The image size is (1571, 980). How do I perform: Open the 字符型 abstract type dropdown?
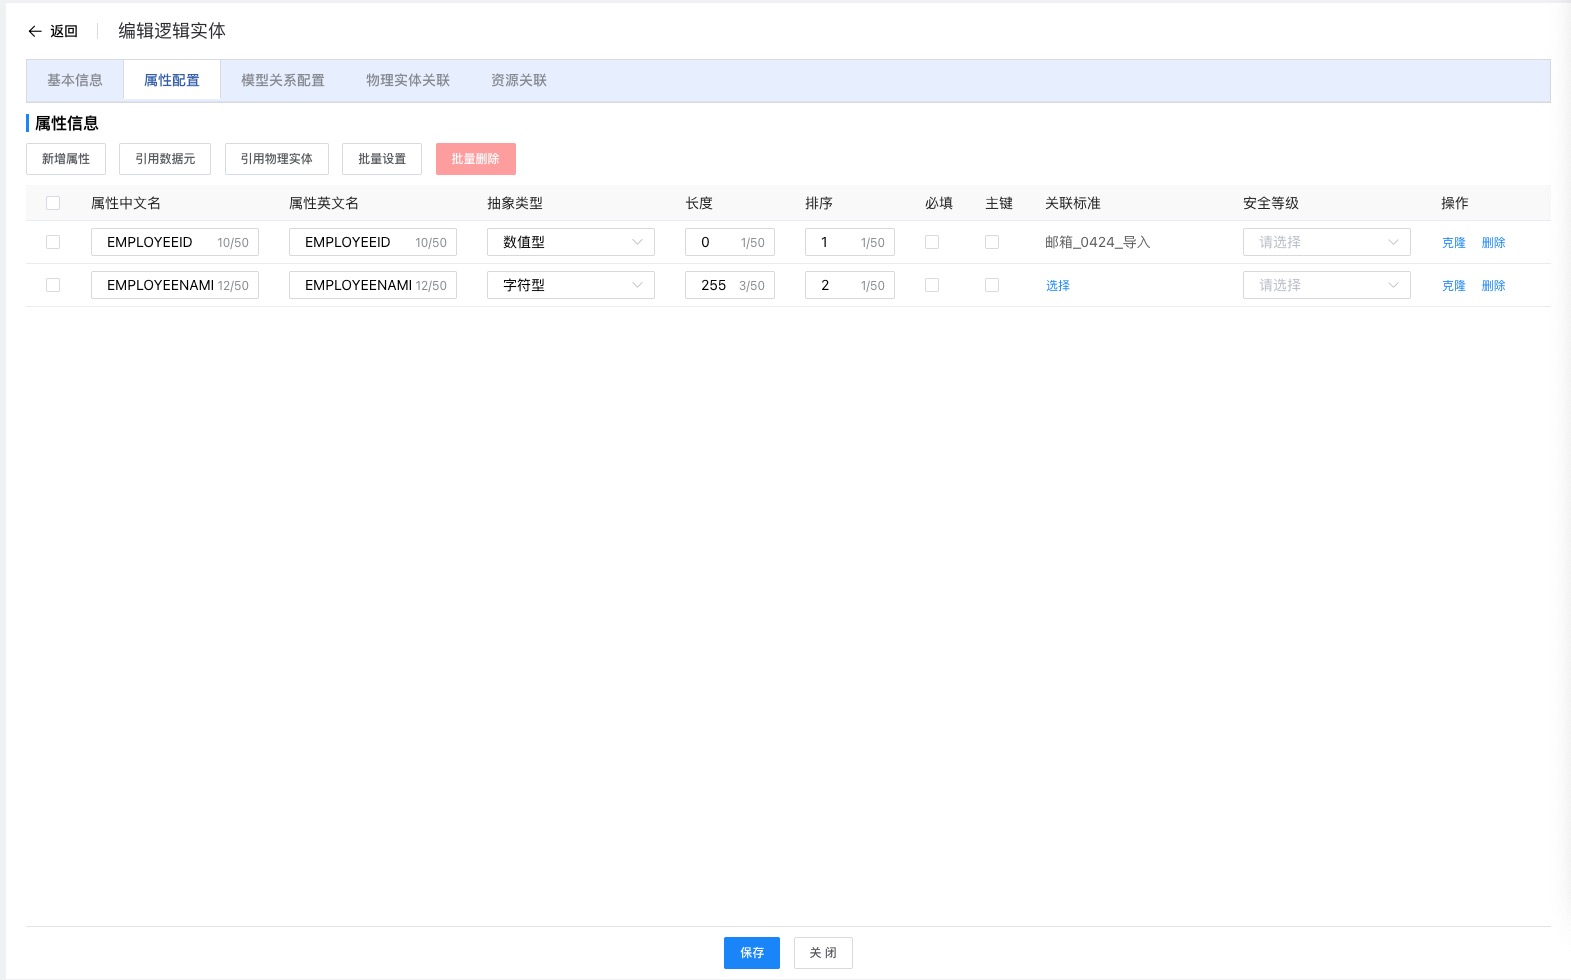[x=571, y=285]
